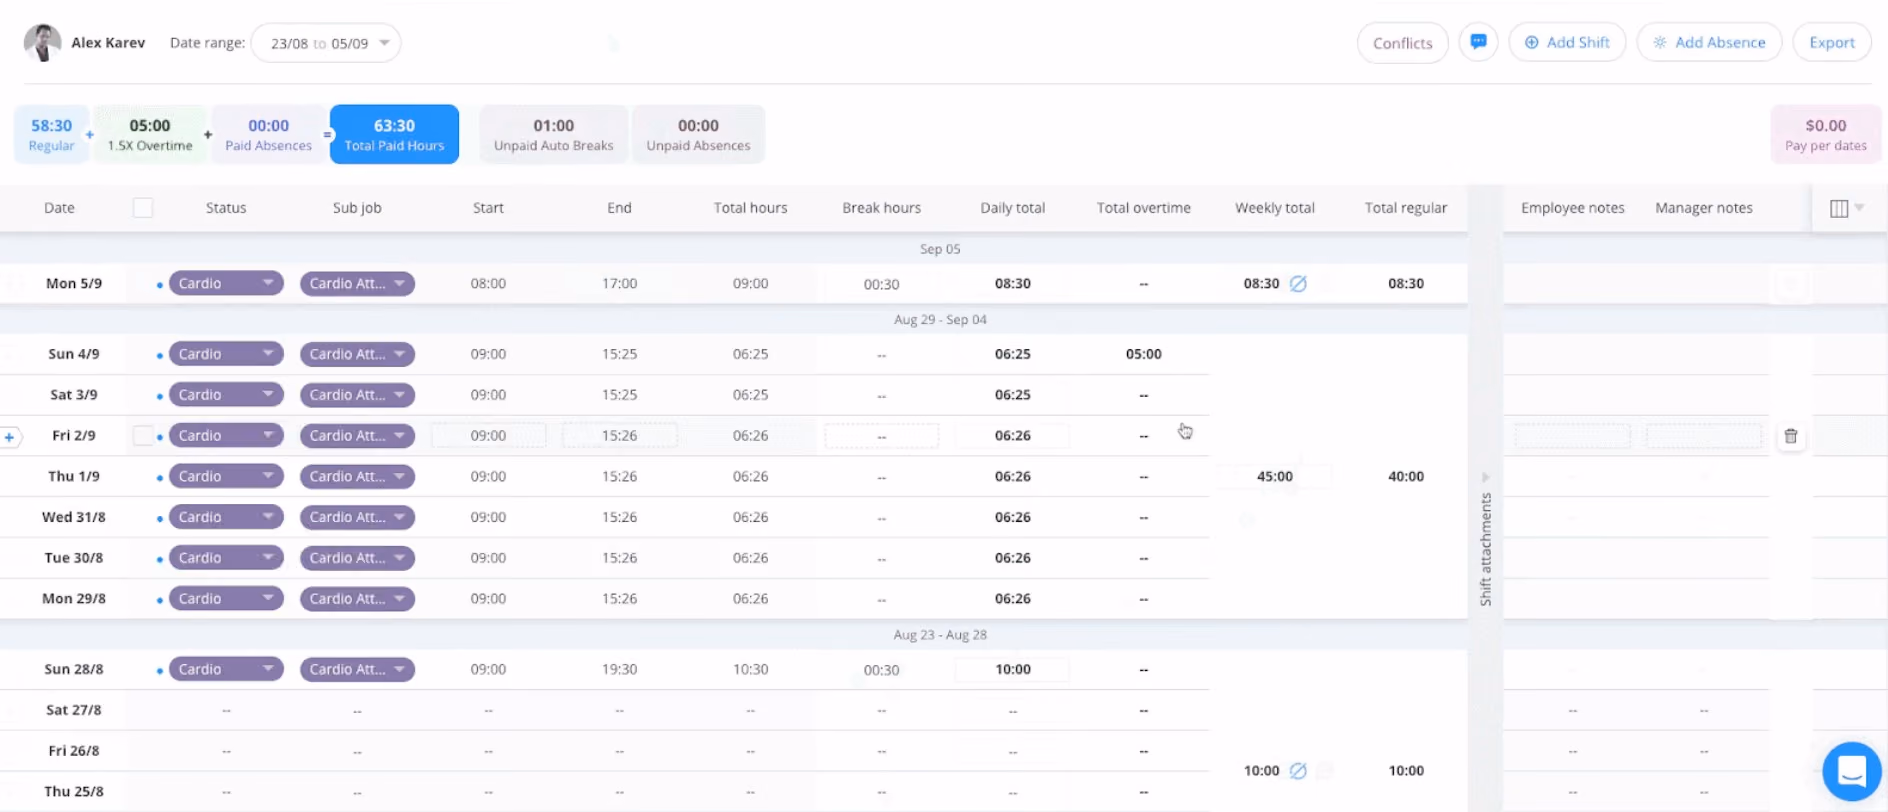Click the 45:00 weekly total value
This screenshot has width=1888, height=812.
1274,477
